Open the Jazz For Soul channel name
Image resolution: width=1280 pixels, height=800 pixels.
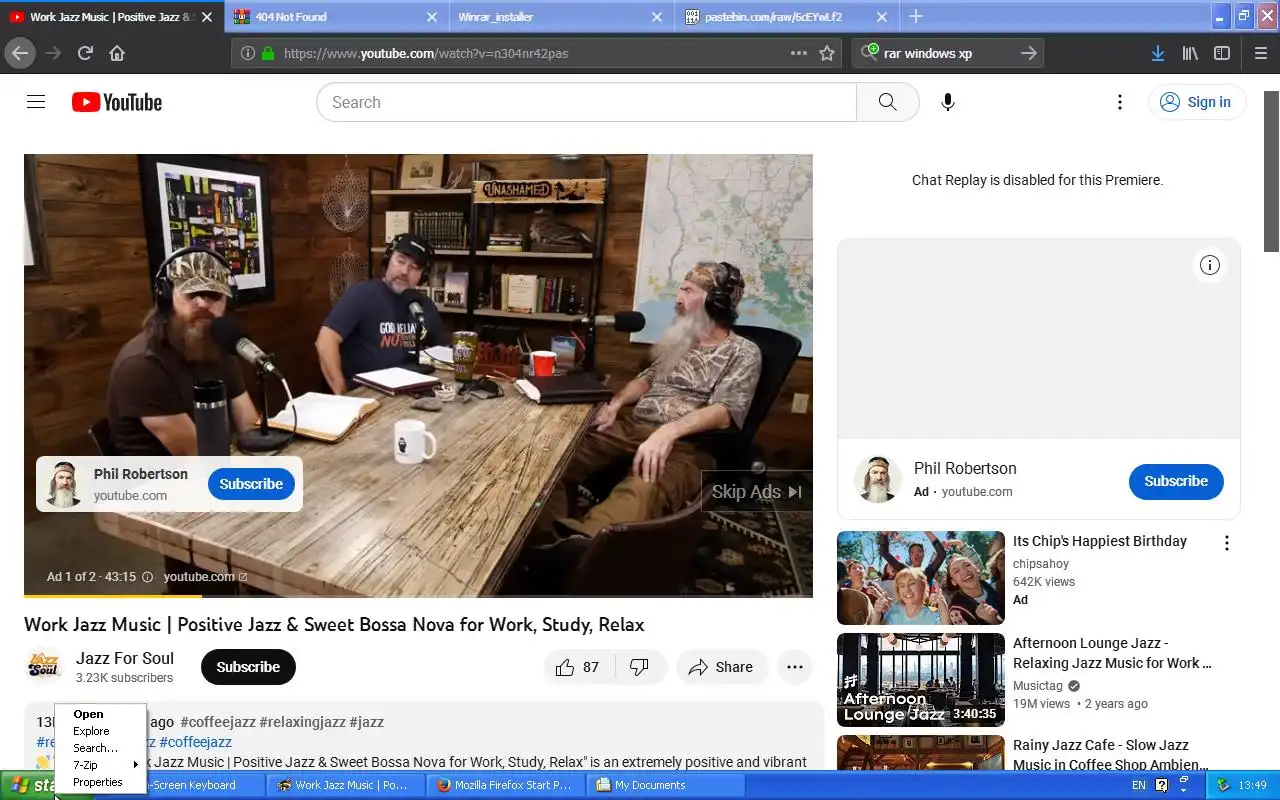pos(125,658)
